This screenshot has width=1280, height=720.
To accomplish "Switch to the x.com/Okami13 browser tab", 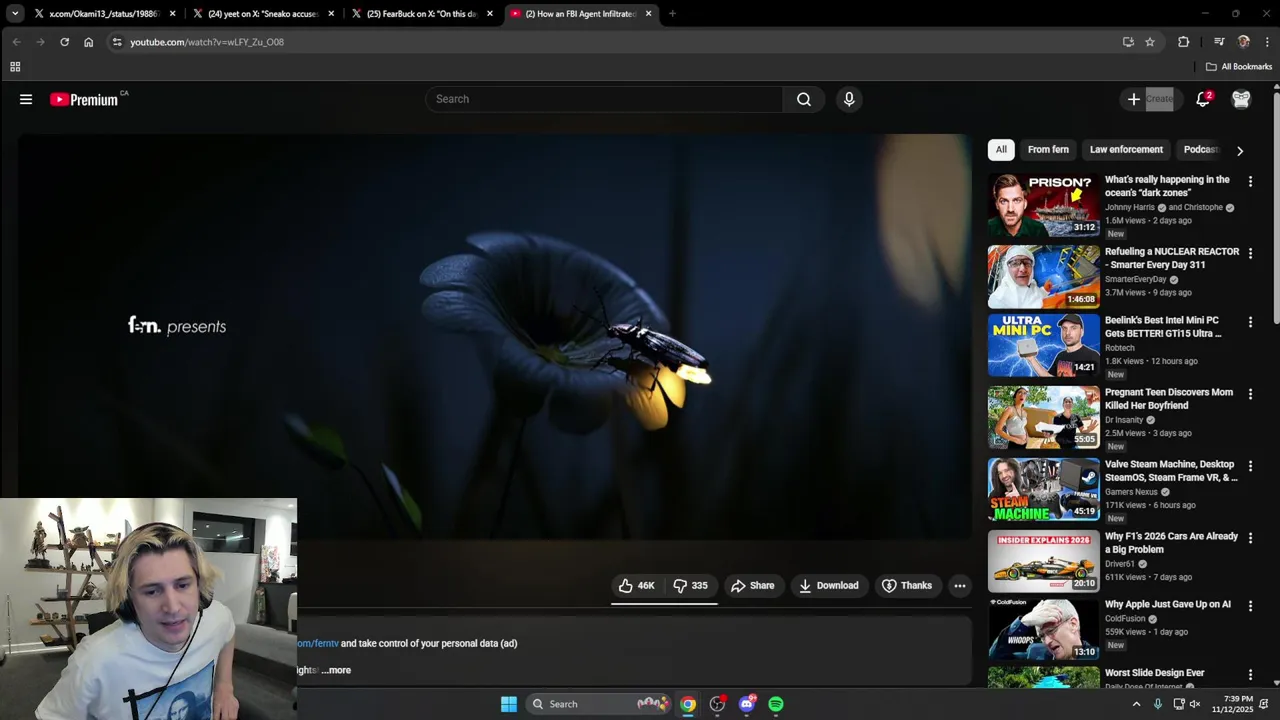I will (104, 14).
